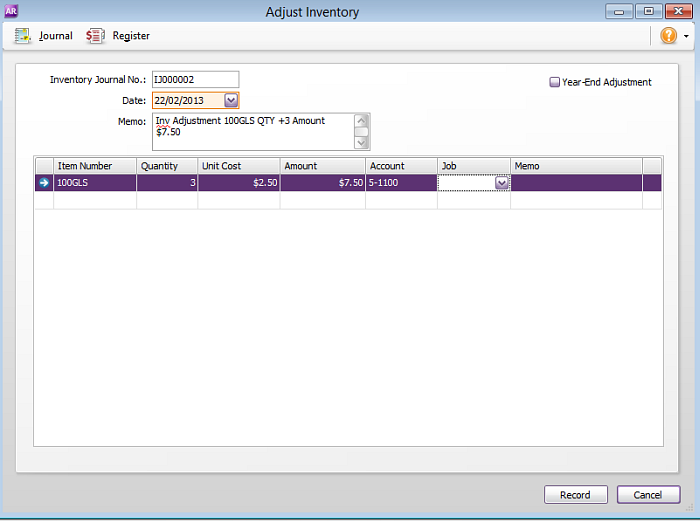Screen dimensions: 700x521
Task: Open the help dropdown arrow
Action: pos(686,37)
